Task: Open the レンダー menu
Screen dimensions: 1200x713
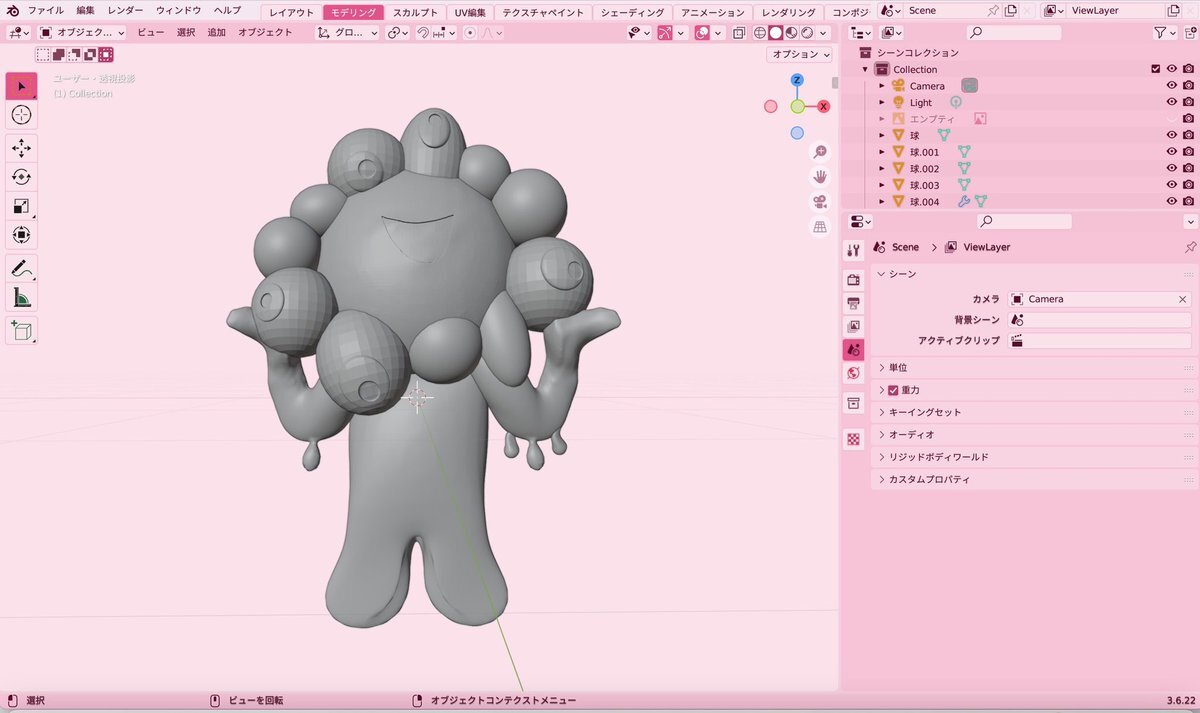Action: coord(125,10)
